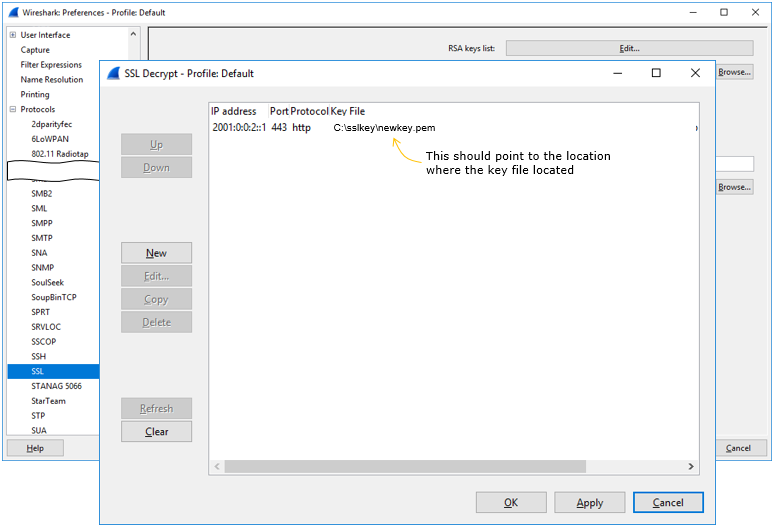The width and height of the screenshot is (775, 529).
Task: Click the Port column header
Action: [279, 111]
